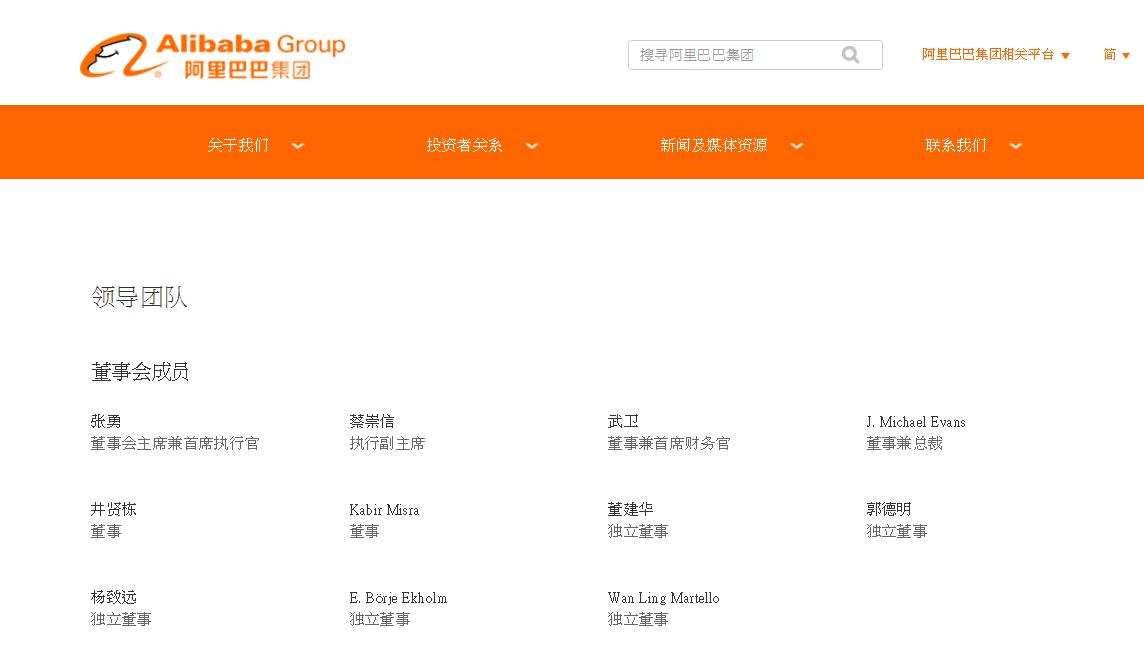Open the 联系我们 menu
The width and height of the screenshot is (1144, 648).
tap(956, 146)
